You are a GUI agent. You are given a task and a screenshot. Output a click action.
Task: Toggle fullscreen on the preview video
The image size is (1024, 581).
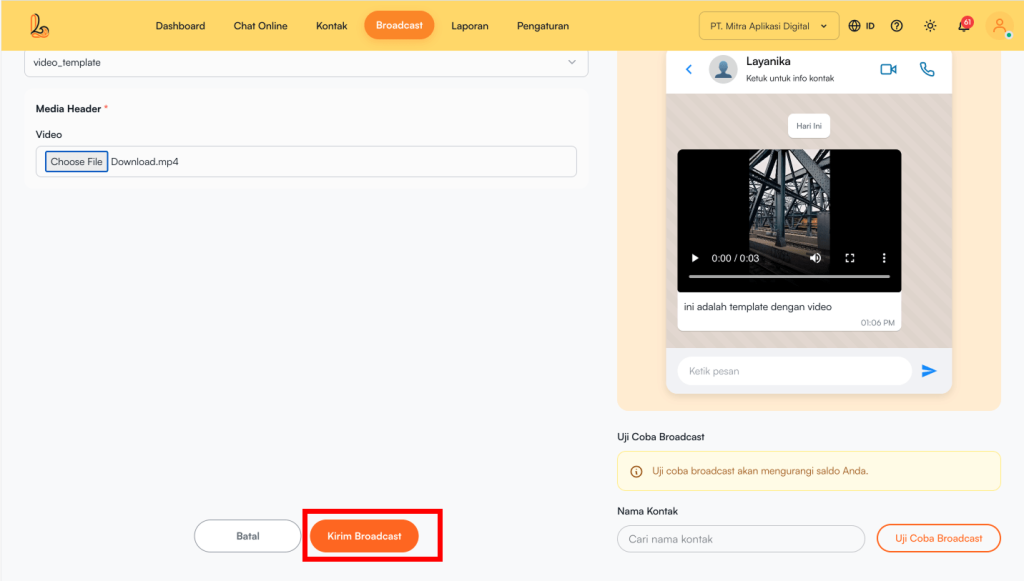(850, 258)
